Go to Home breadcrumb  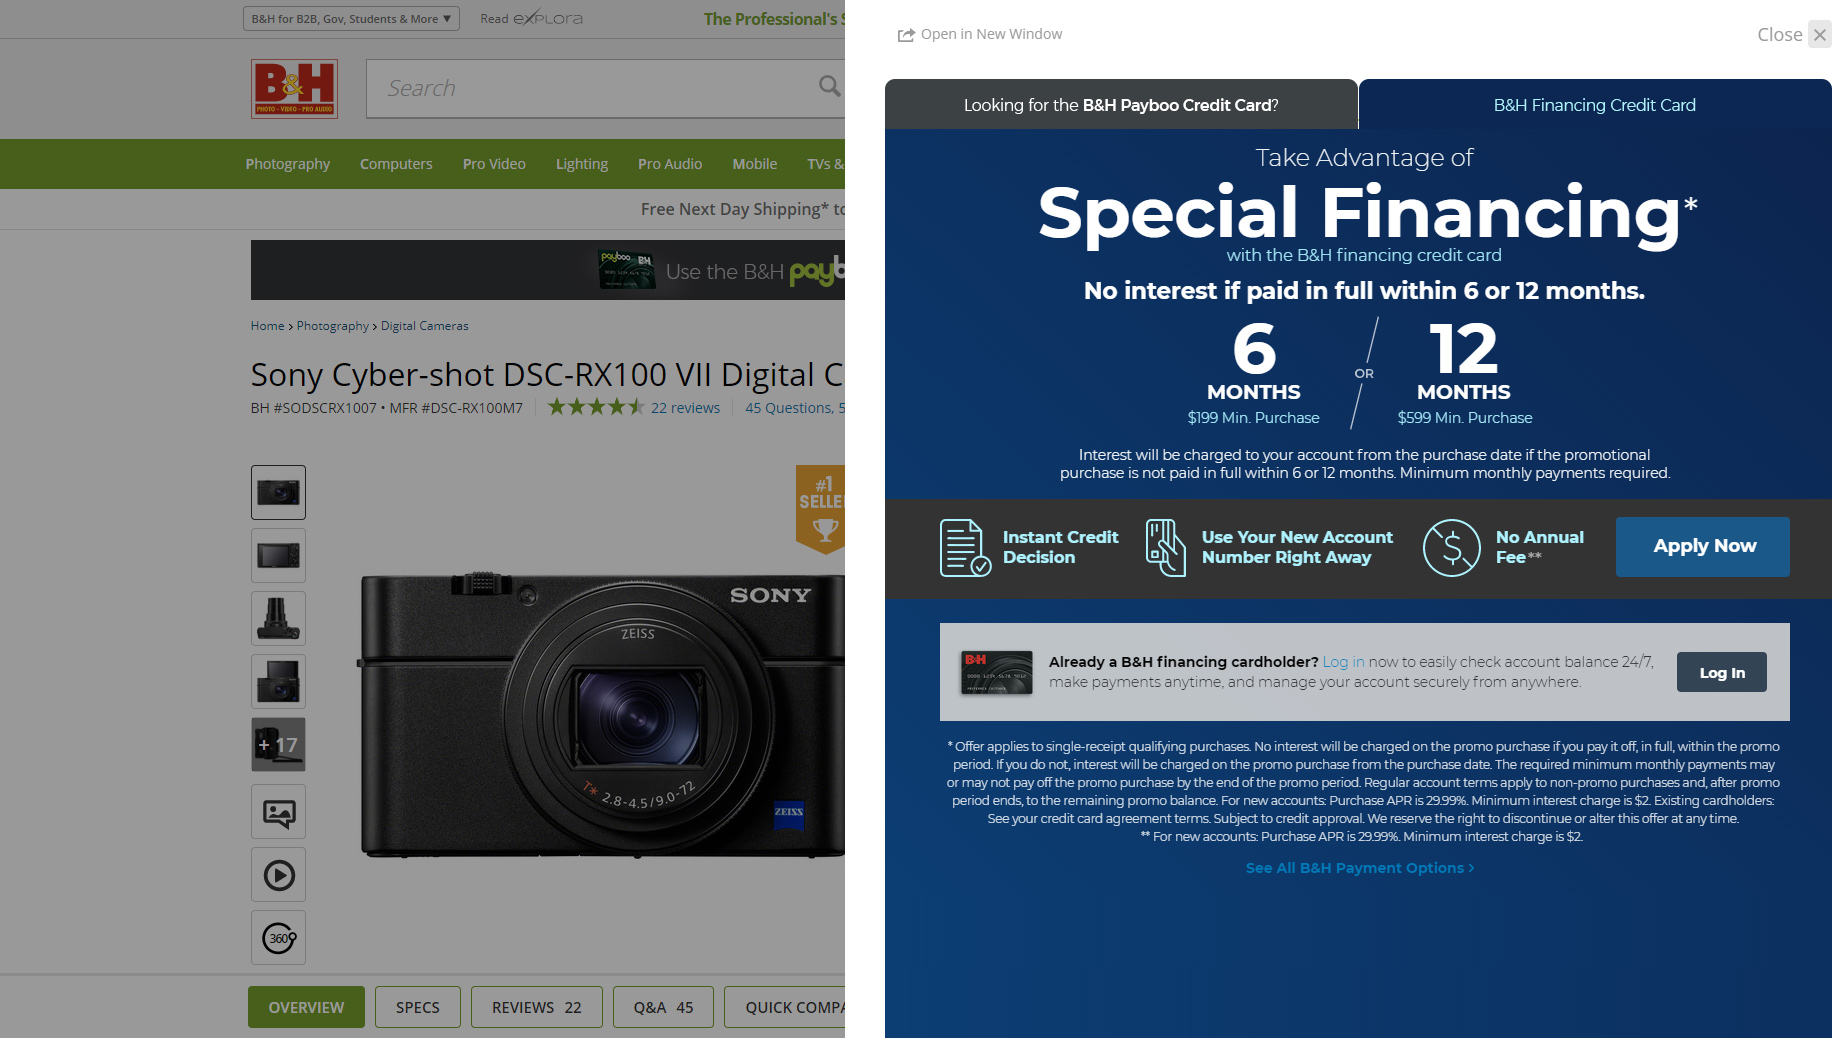pos(267,326)
